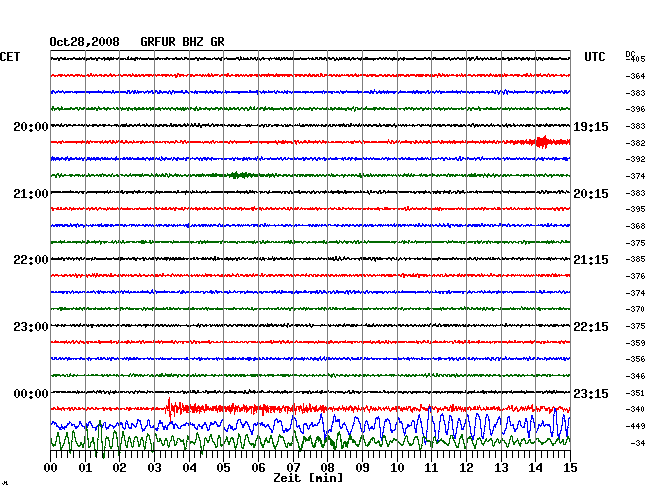Click the minute axis label 04

click(189, 468)
